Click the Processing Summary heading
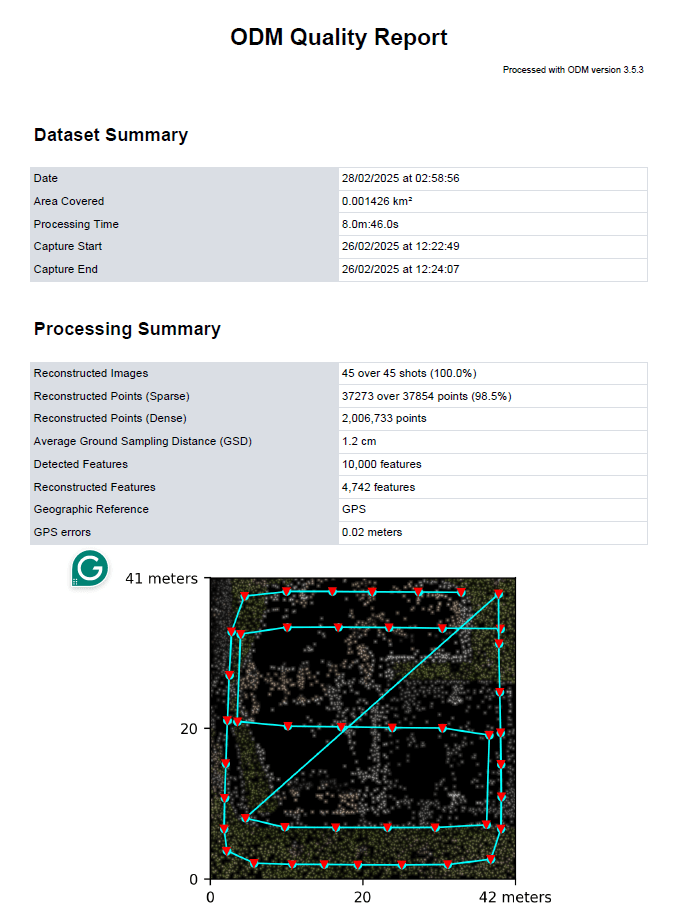Viewport: 674px width, 916px height. (x=127, y=329)
